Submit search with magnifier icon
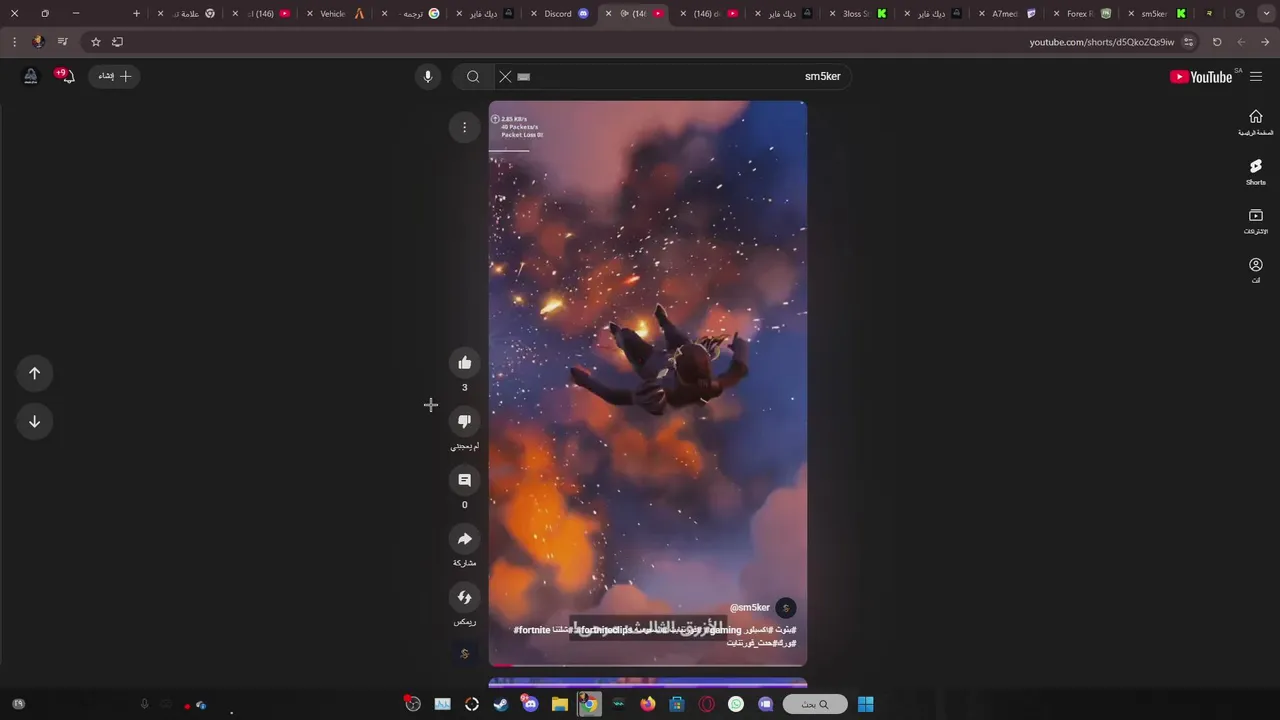Screen dimensions: 1280x720 tap(473, 76)
